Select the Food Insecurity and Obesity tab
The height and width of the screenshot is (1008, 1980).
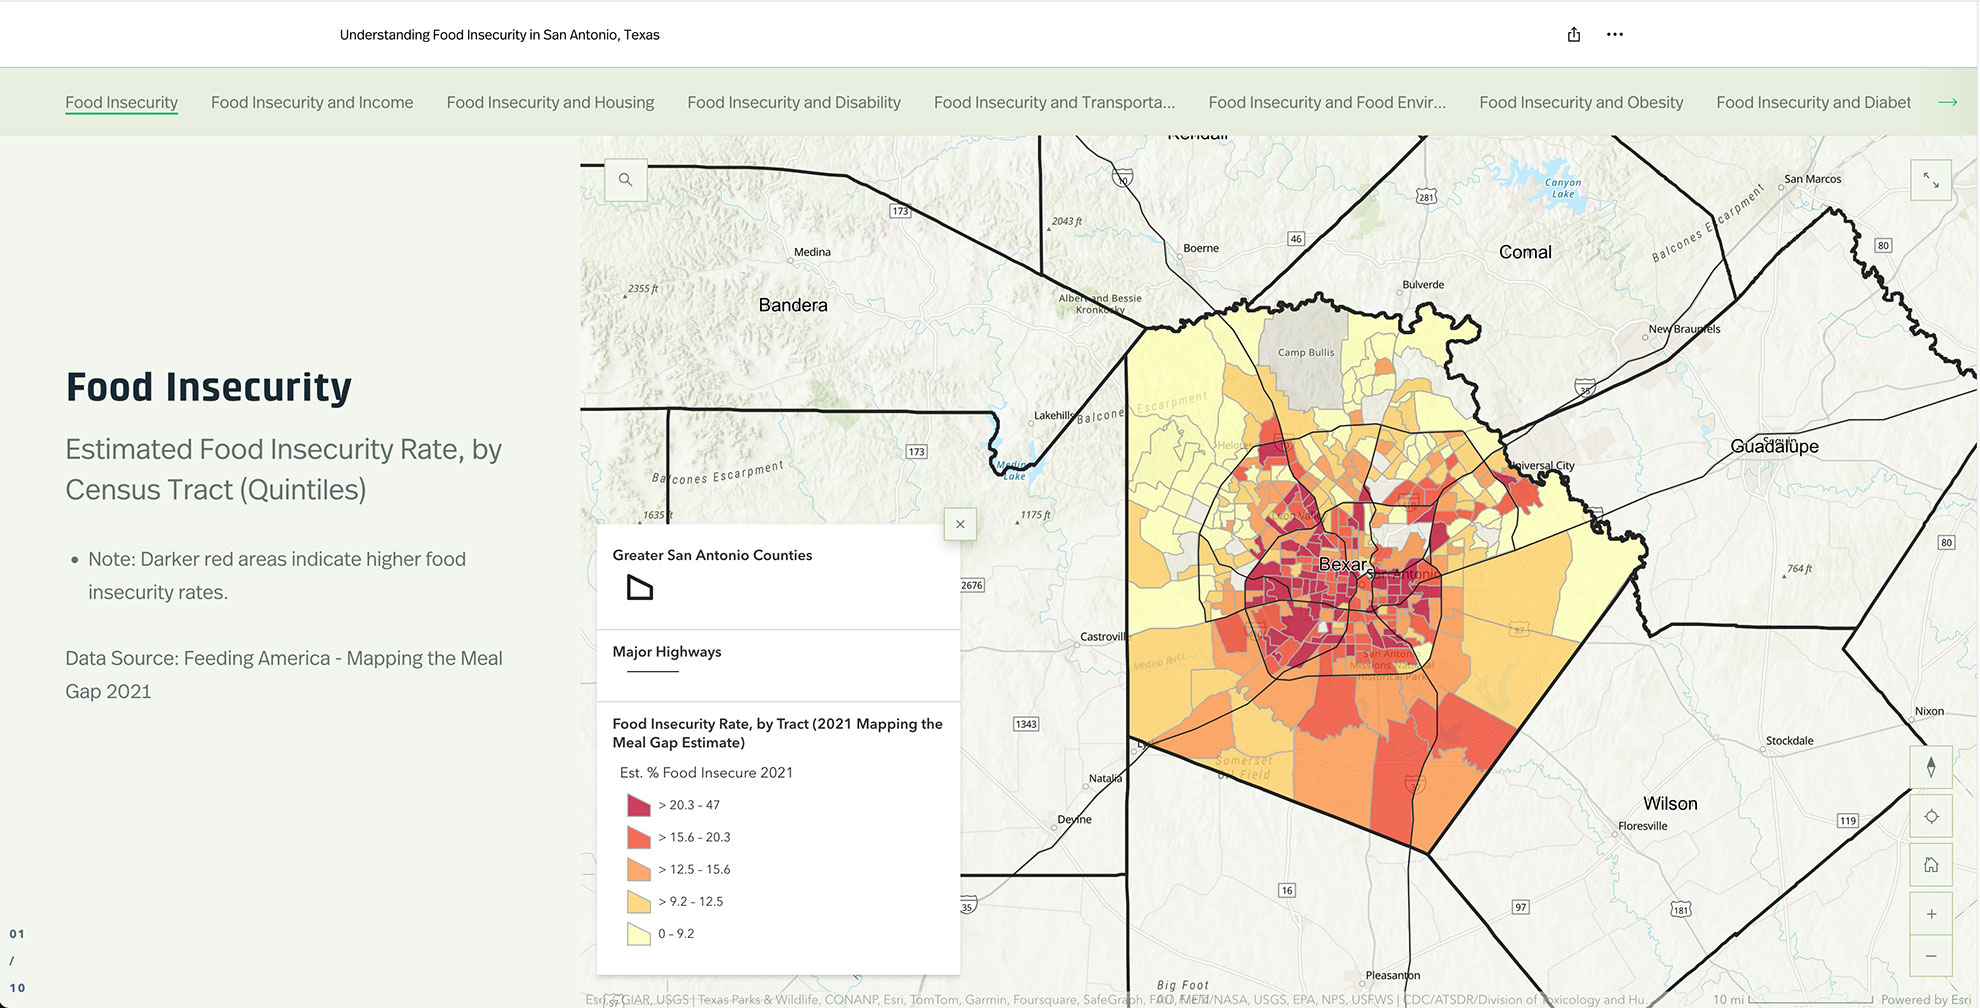pyautogui.click(x=1580, y=102)
